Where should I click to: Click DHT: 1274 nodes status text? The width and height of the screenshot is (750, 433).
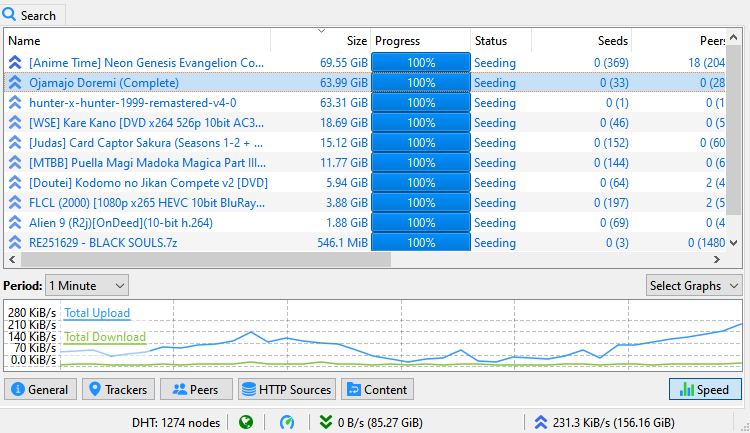pos(176,422)
